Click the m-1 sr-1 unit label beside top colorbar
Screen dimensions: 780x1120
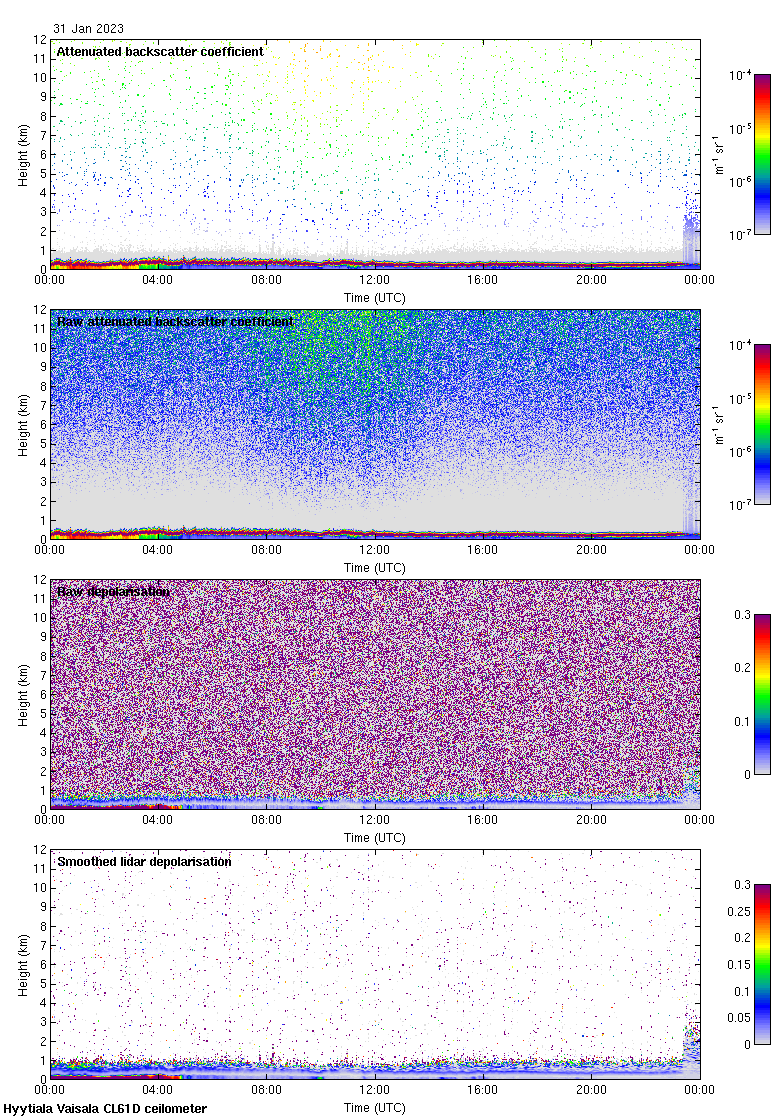719,154
